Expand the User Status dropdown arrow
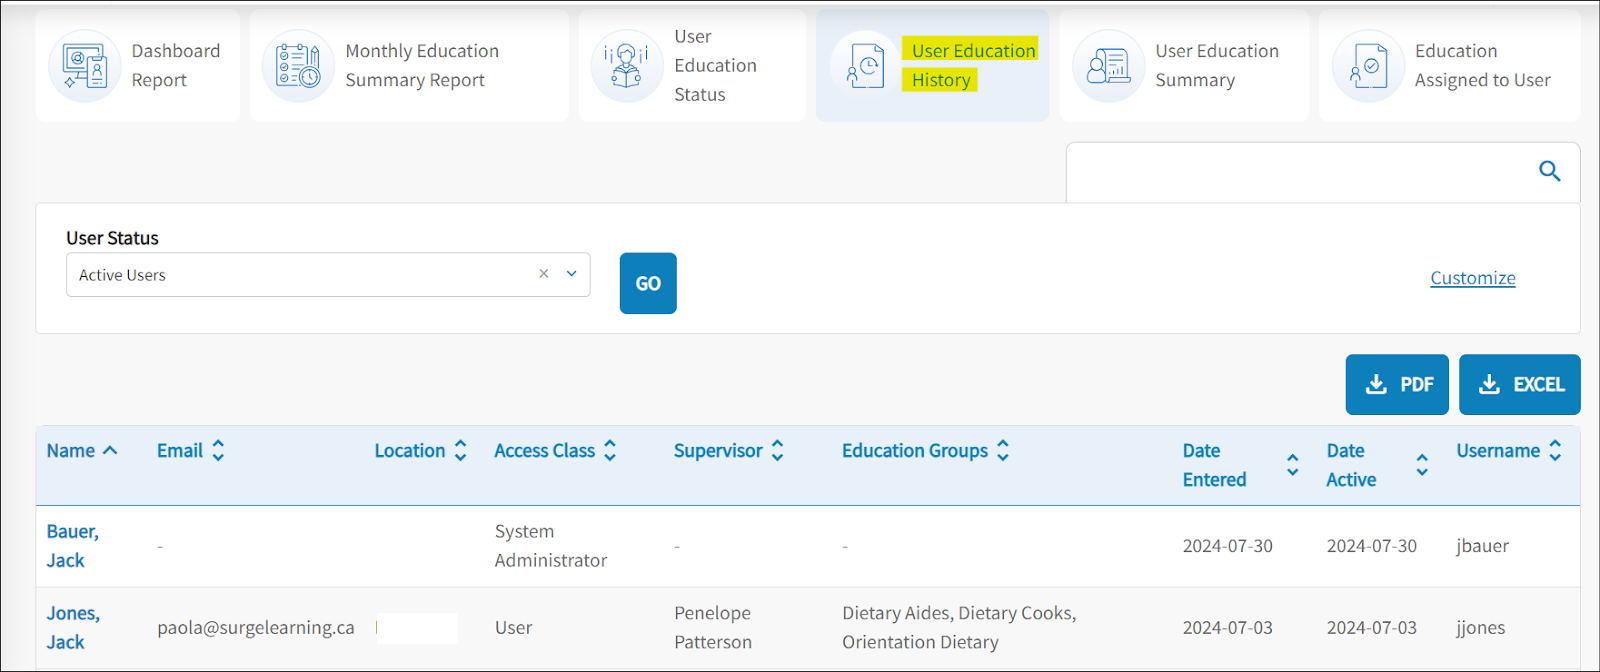 coord(572,274)
